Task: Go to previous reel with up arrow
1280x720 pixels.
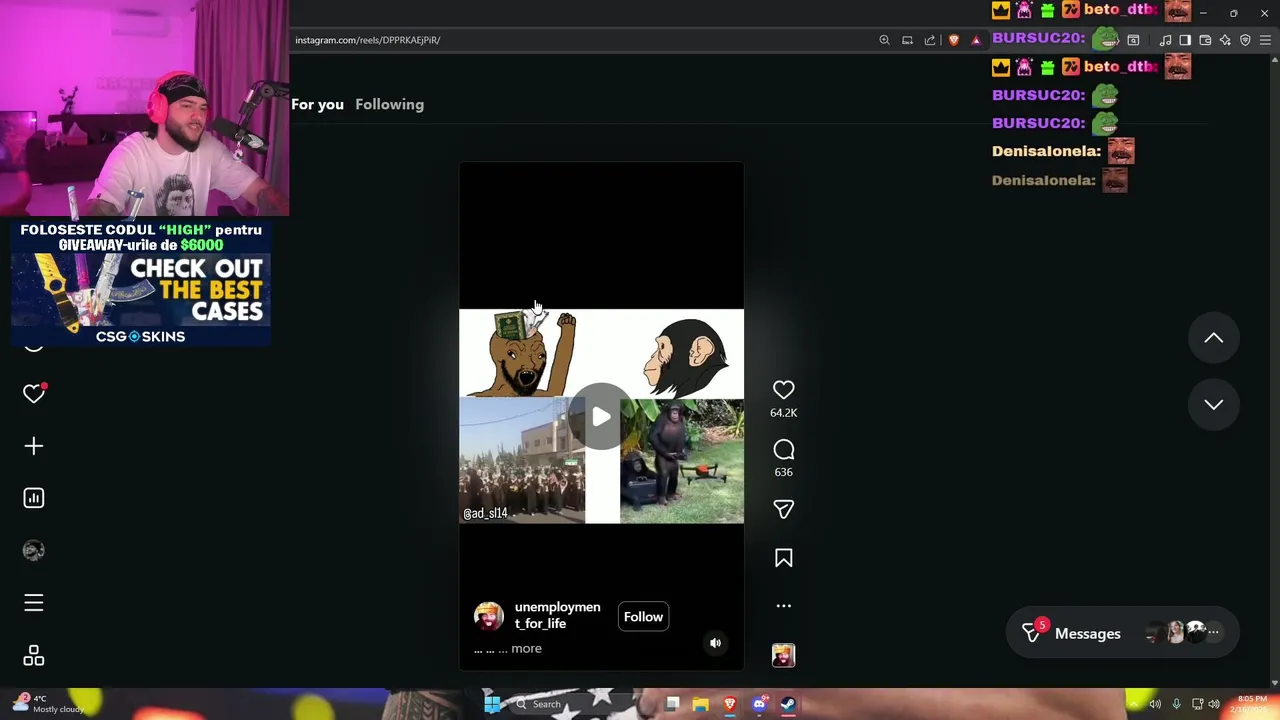Action: 1213,338
